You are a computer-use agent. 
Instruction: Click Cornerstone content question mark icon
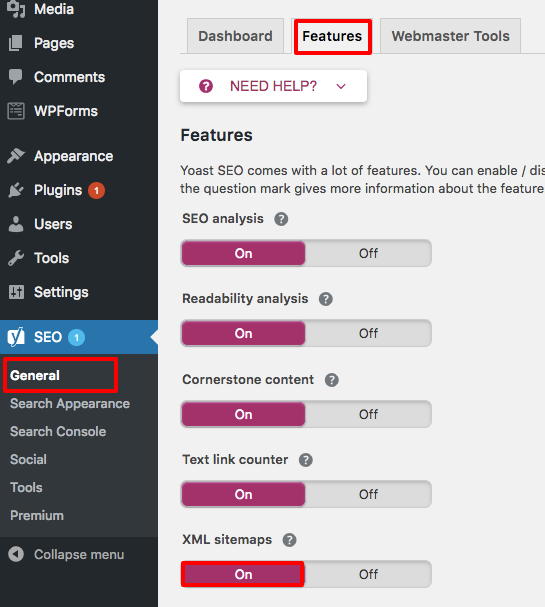pos(332,380)
